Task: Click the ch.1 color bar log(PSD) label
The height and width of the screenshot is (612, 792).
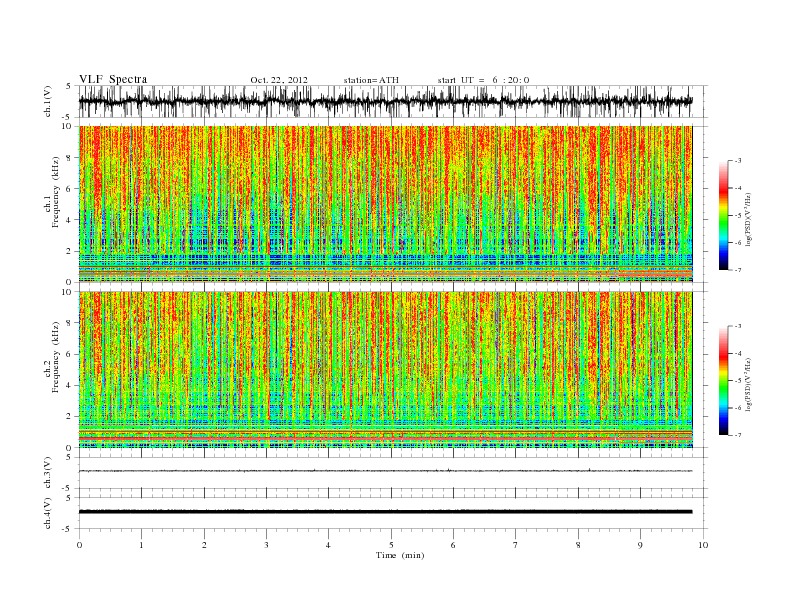Action: pyautogui.click(x=748, y=219)
